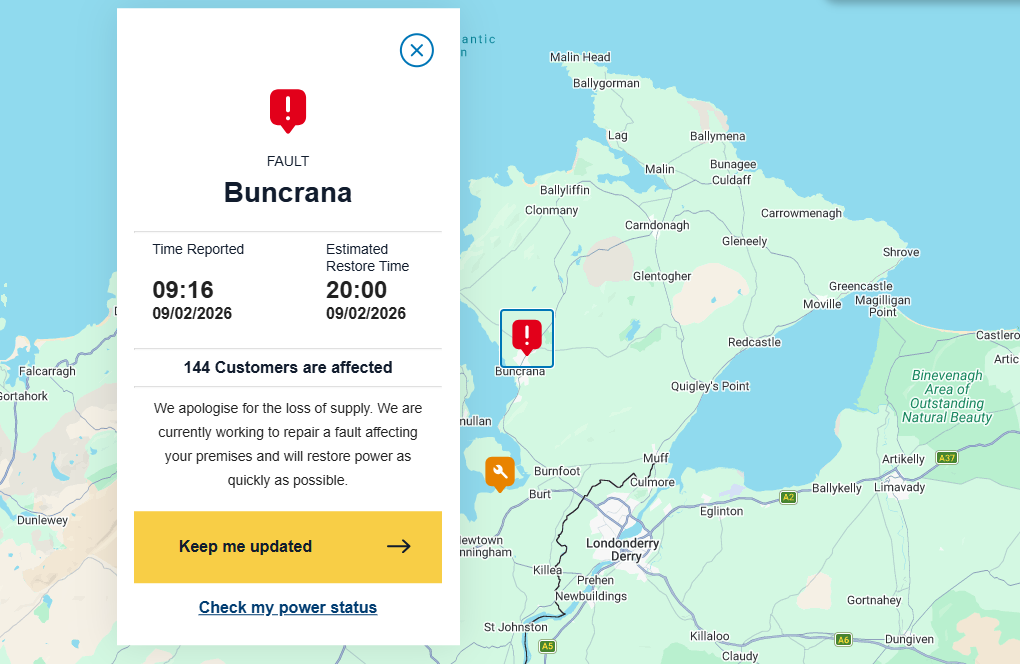Click the A37 road shield on map

click(947, 458)
